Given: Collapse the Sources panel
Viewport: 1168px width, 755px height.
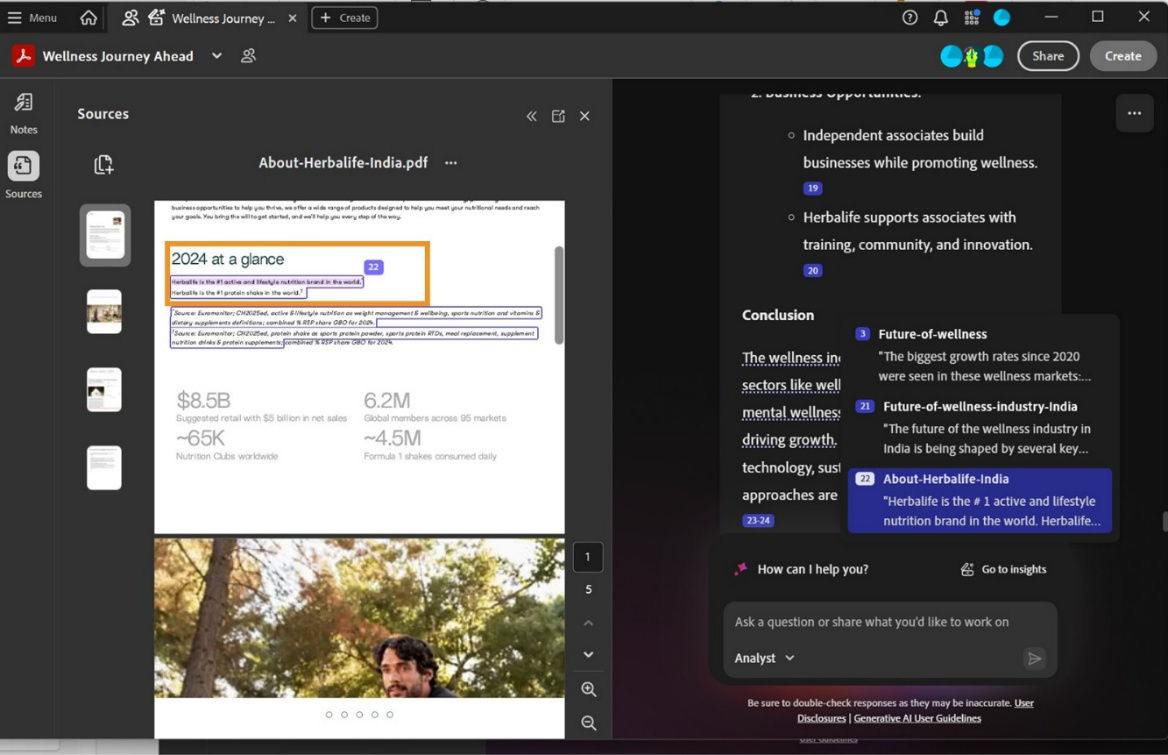Looking at the screenshot, I should [x=531, y=115].
